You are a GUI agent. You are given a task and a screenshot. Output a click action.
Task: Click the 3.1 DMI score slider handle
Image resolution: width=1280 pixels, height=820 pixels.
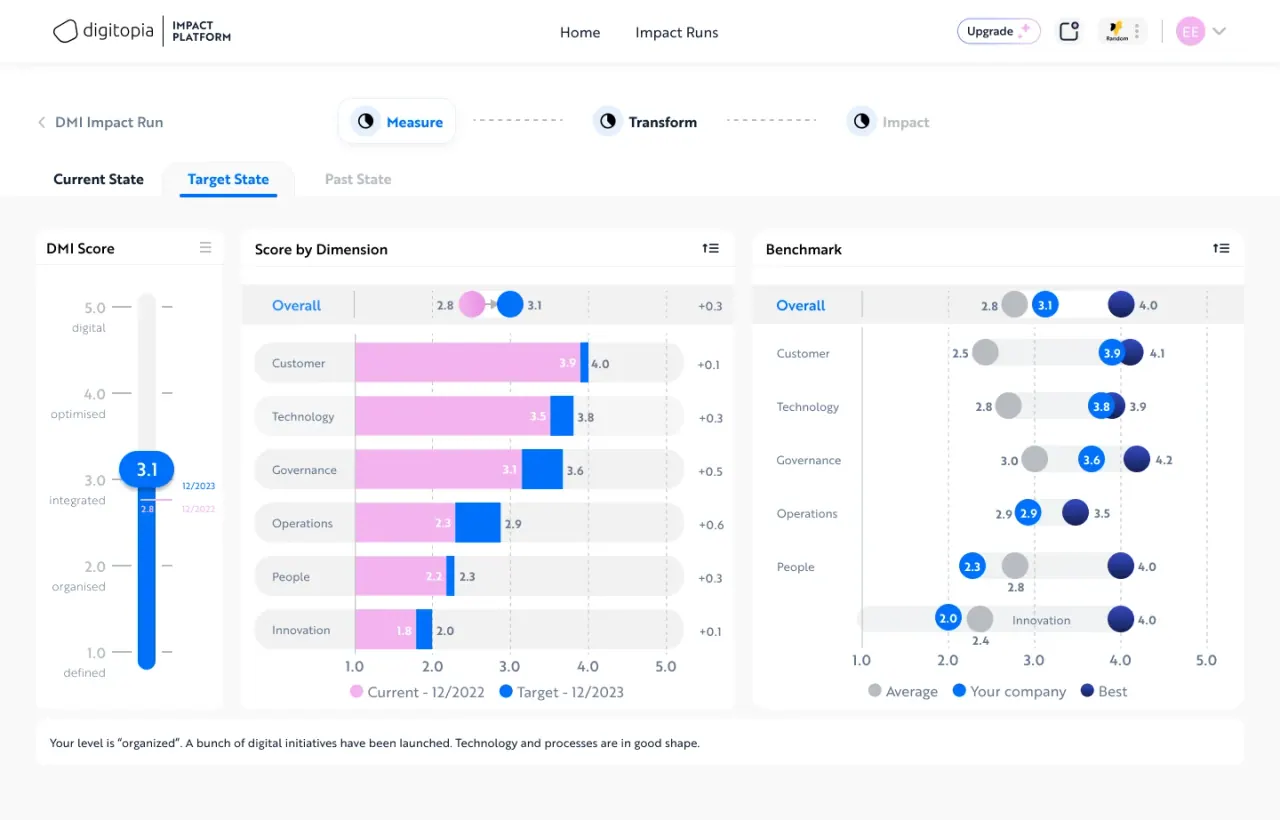click(x=147, y=469)
